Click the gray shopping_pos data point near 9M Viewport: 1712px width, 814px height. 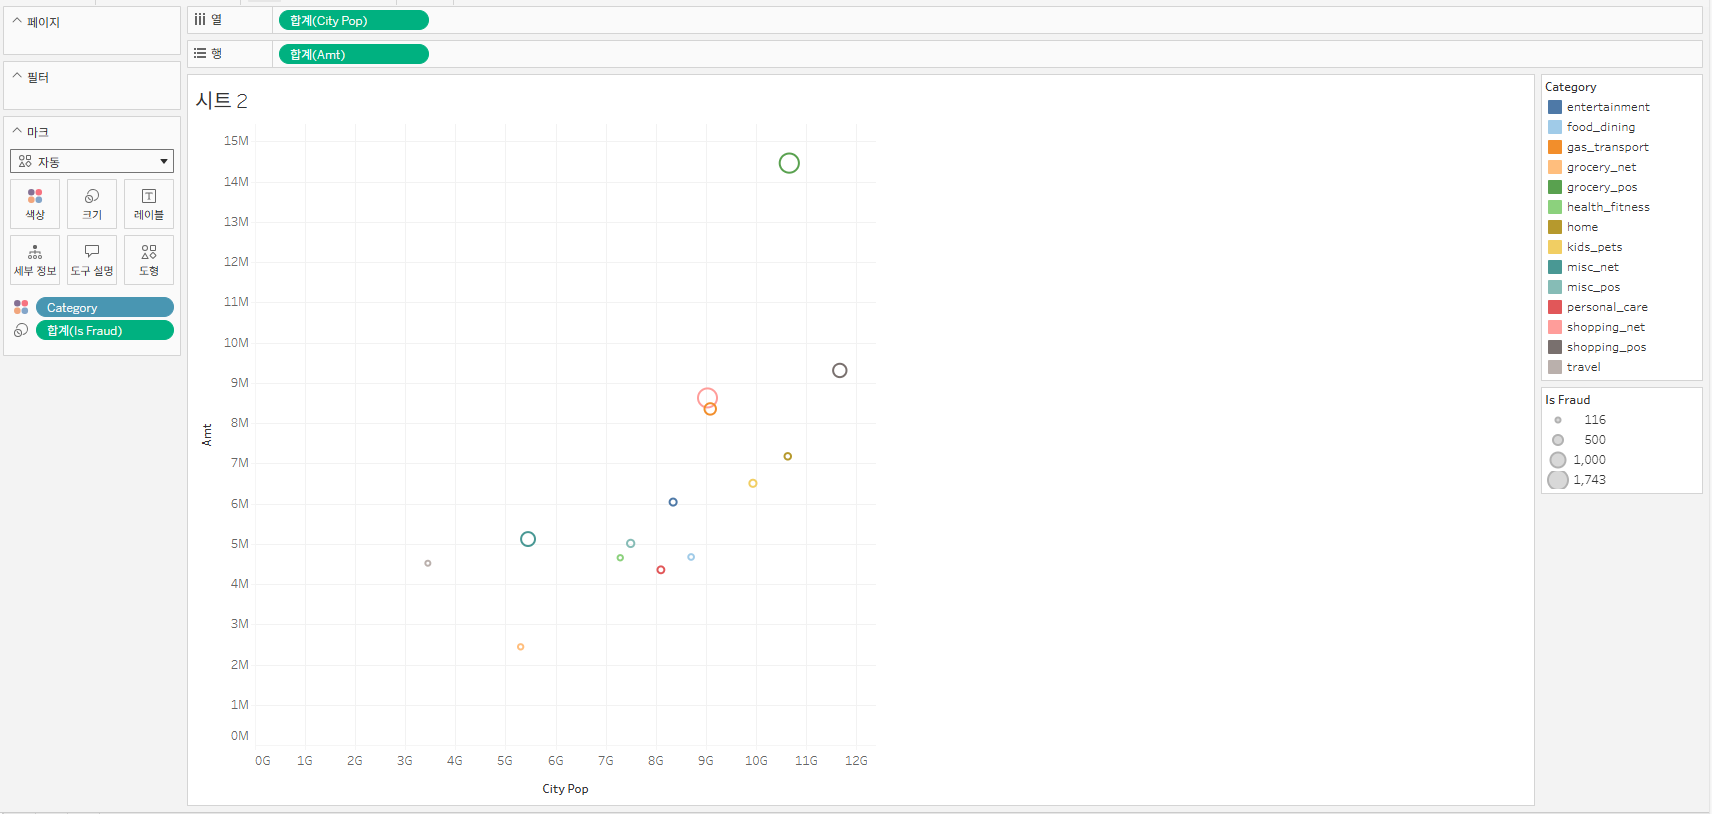coord(840,370)
